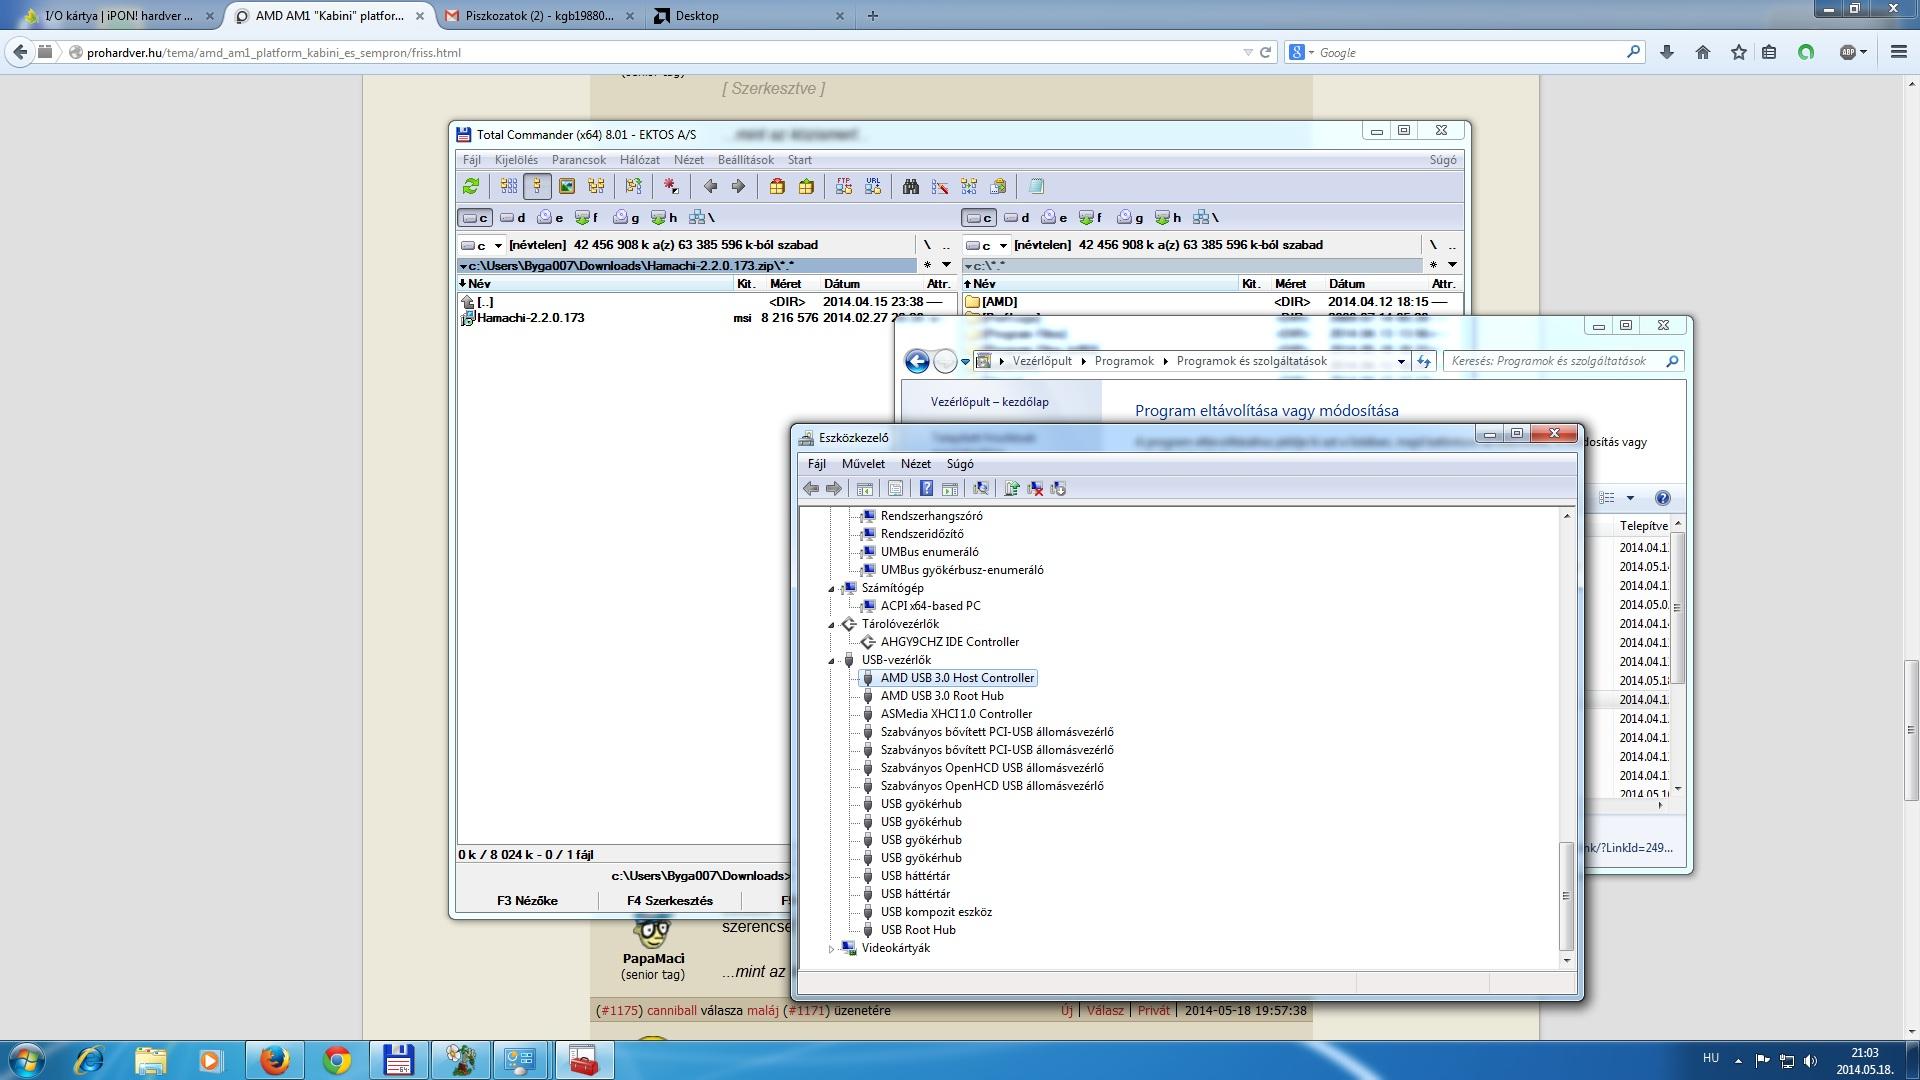This screenshot has height=1080, width=1920.
Task: Click Vezérlőpult – kezdőlap link
Action: pyautogui.click(x=990, y=402)
